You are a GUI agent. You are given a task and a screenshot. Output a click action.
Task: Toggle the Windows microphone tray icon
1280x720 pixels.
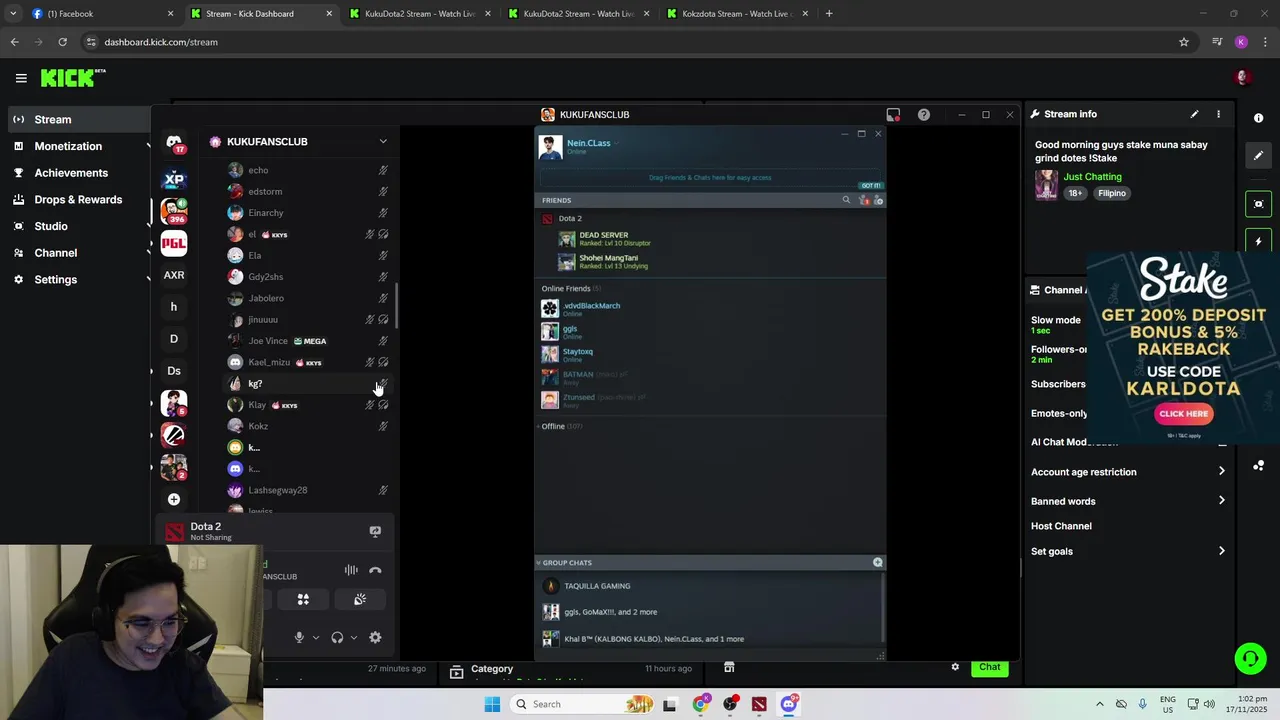1143,704
